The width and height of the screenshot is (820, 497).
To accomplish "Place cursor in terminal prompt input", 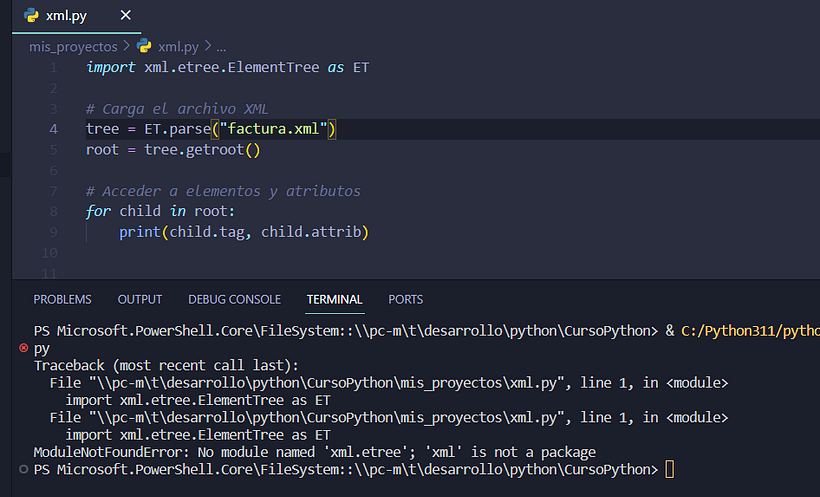I will (x=670, y=469).
